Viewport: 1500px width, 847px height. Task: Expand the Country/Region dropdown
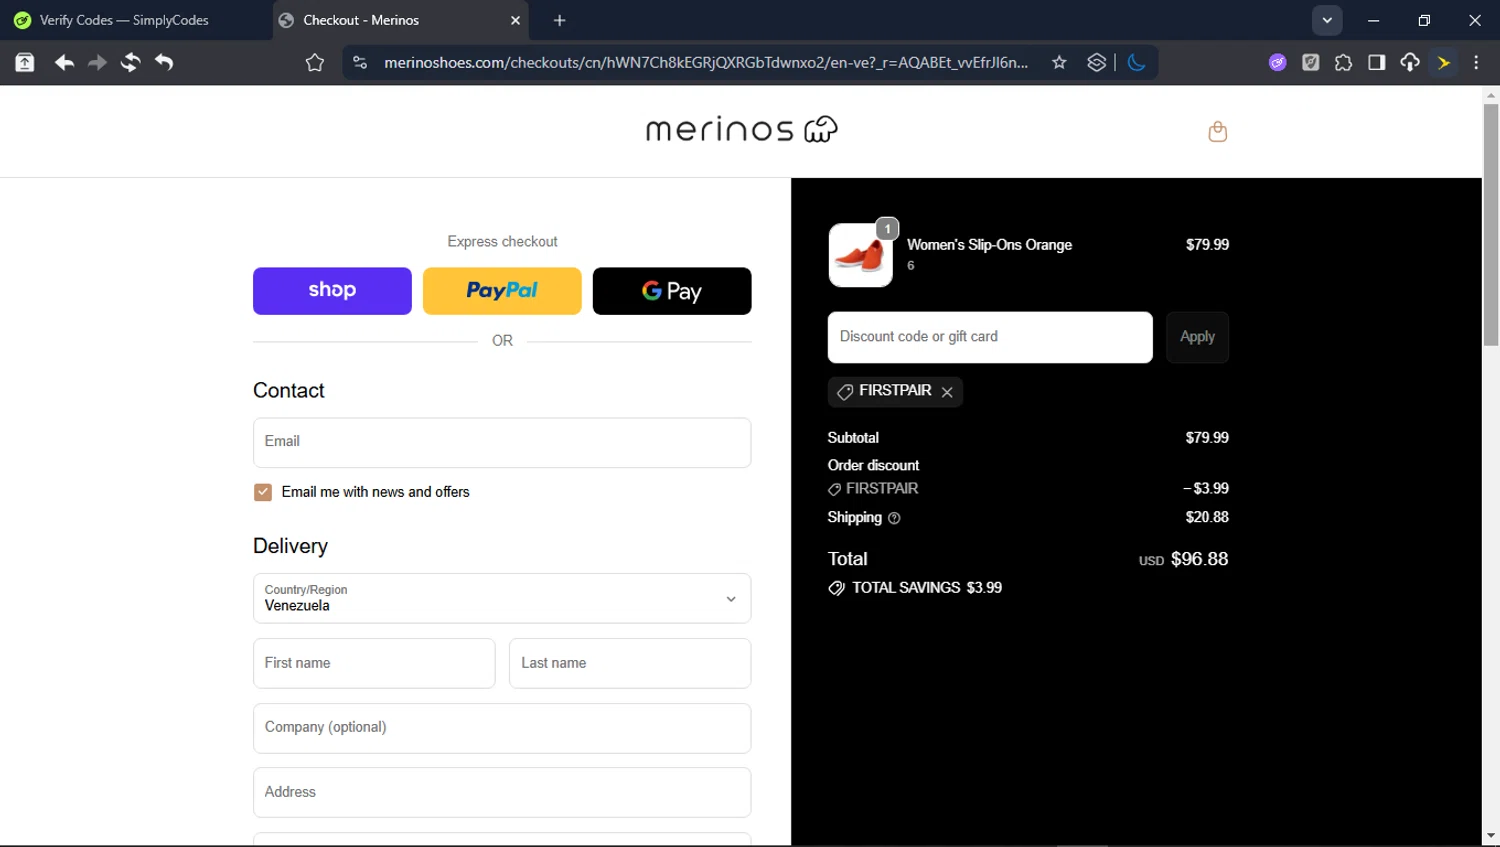pos(502,598)
